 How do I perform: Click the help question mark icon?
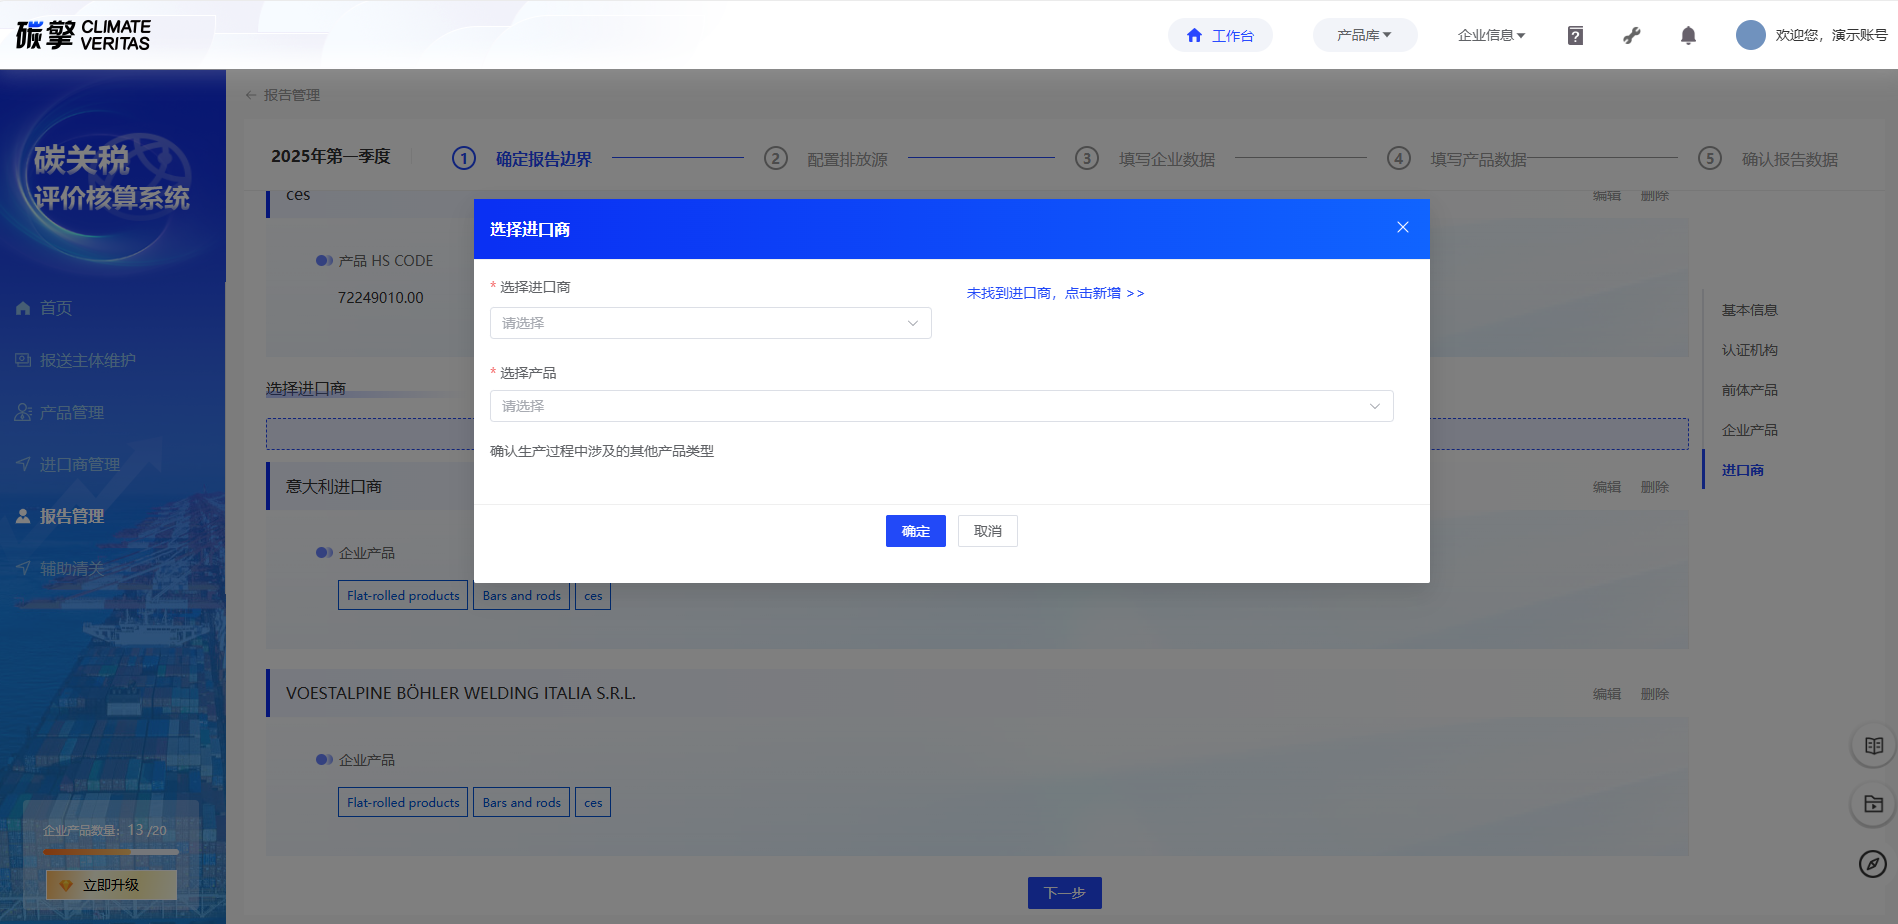click(x=1575, y=36)
